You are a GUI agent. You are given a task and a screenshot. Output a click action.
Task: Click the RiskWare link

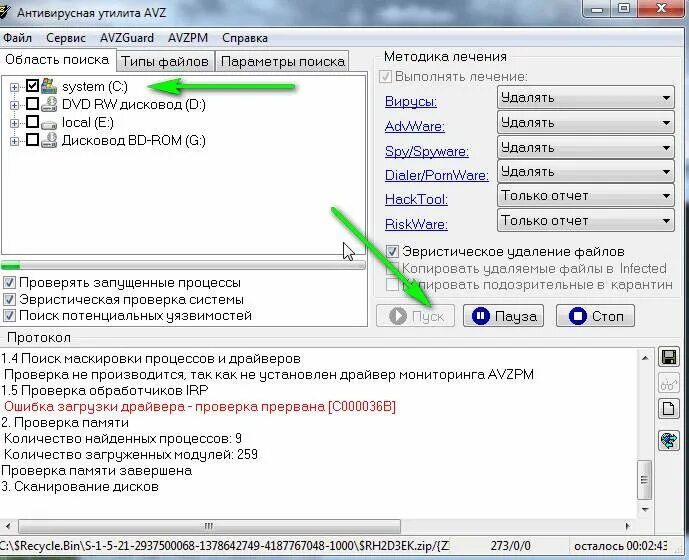point(416,224)
